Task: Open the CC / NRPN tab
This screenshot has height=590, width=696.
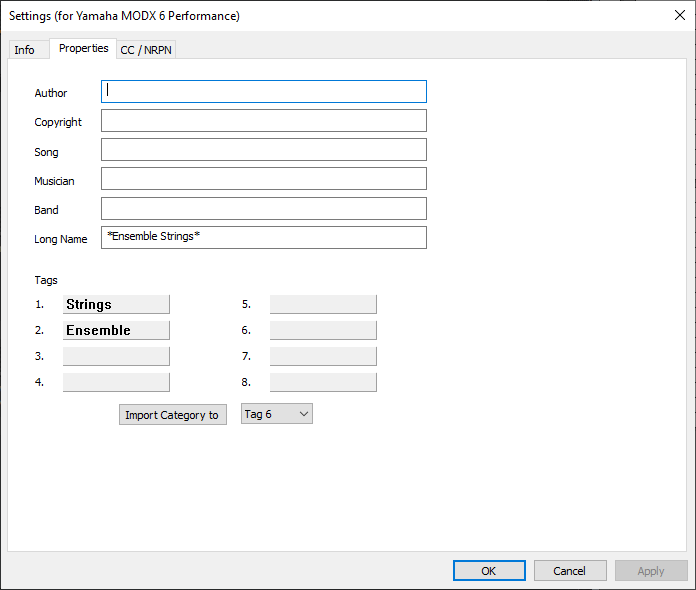Action: [146, 50]
